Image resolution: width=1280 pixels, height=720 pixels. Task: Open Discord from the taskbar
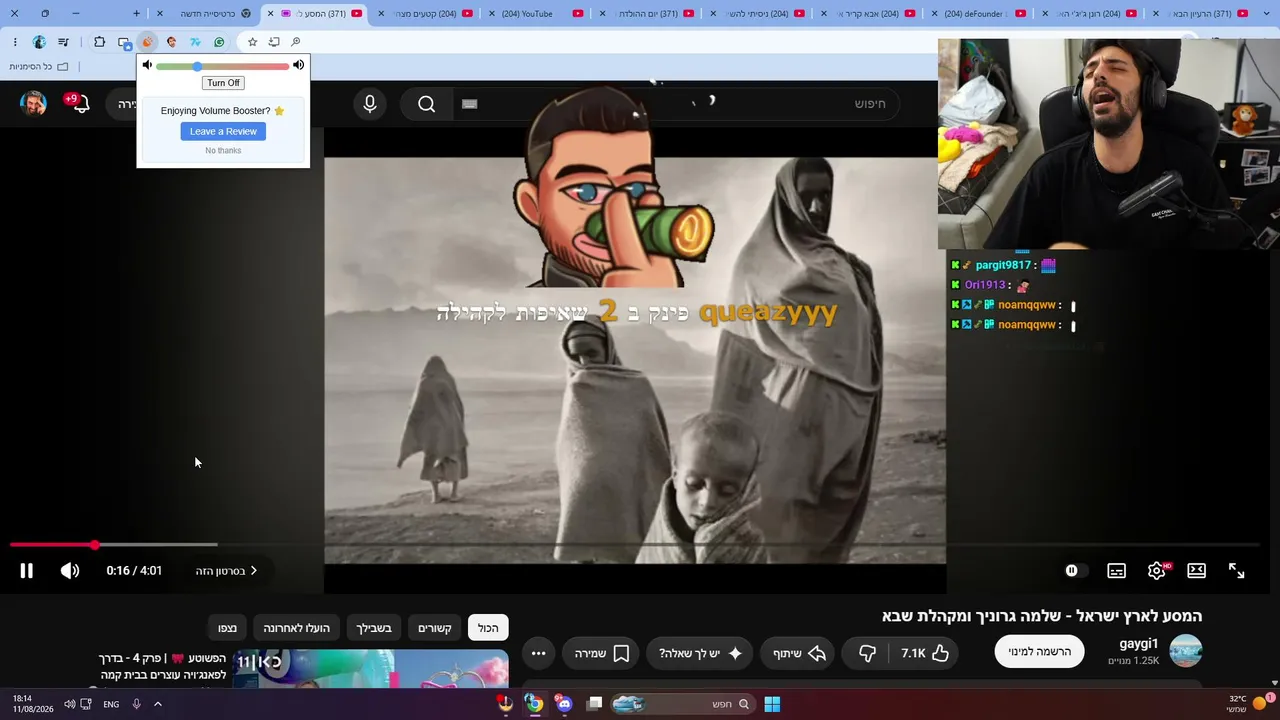coord(565,704)
